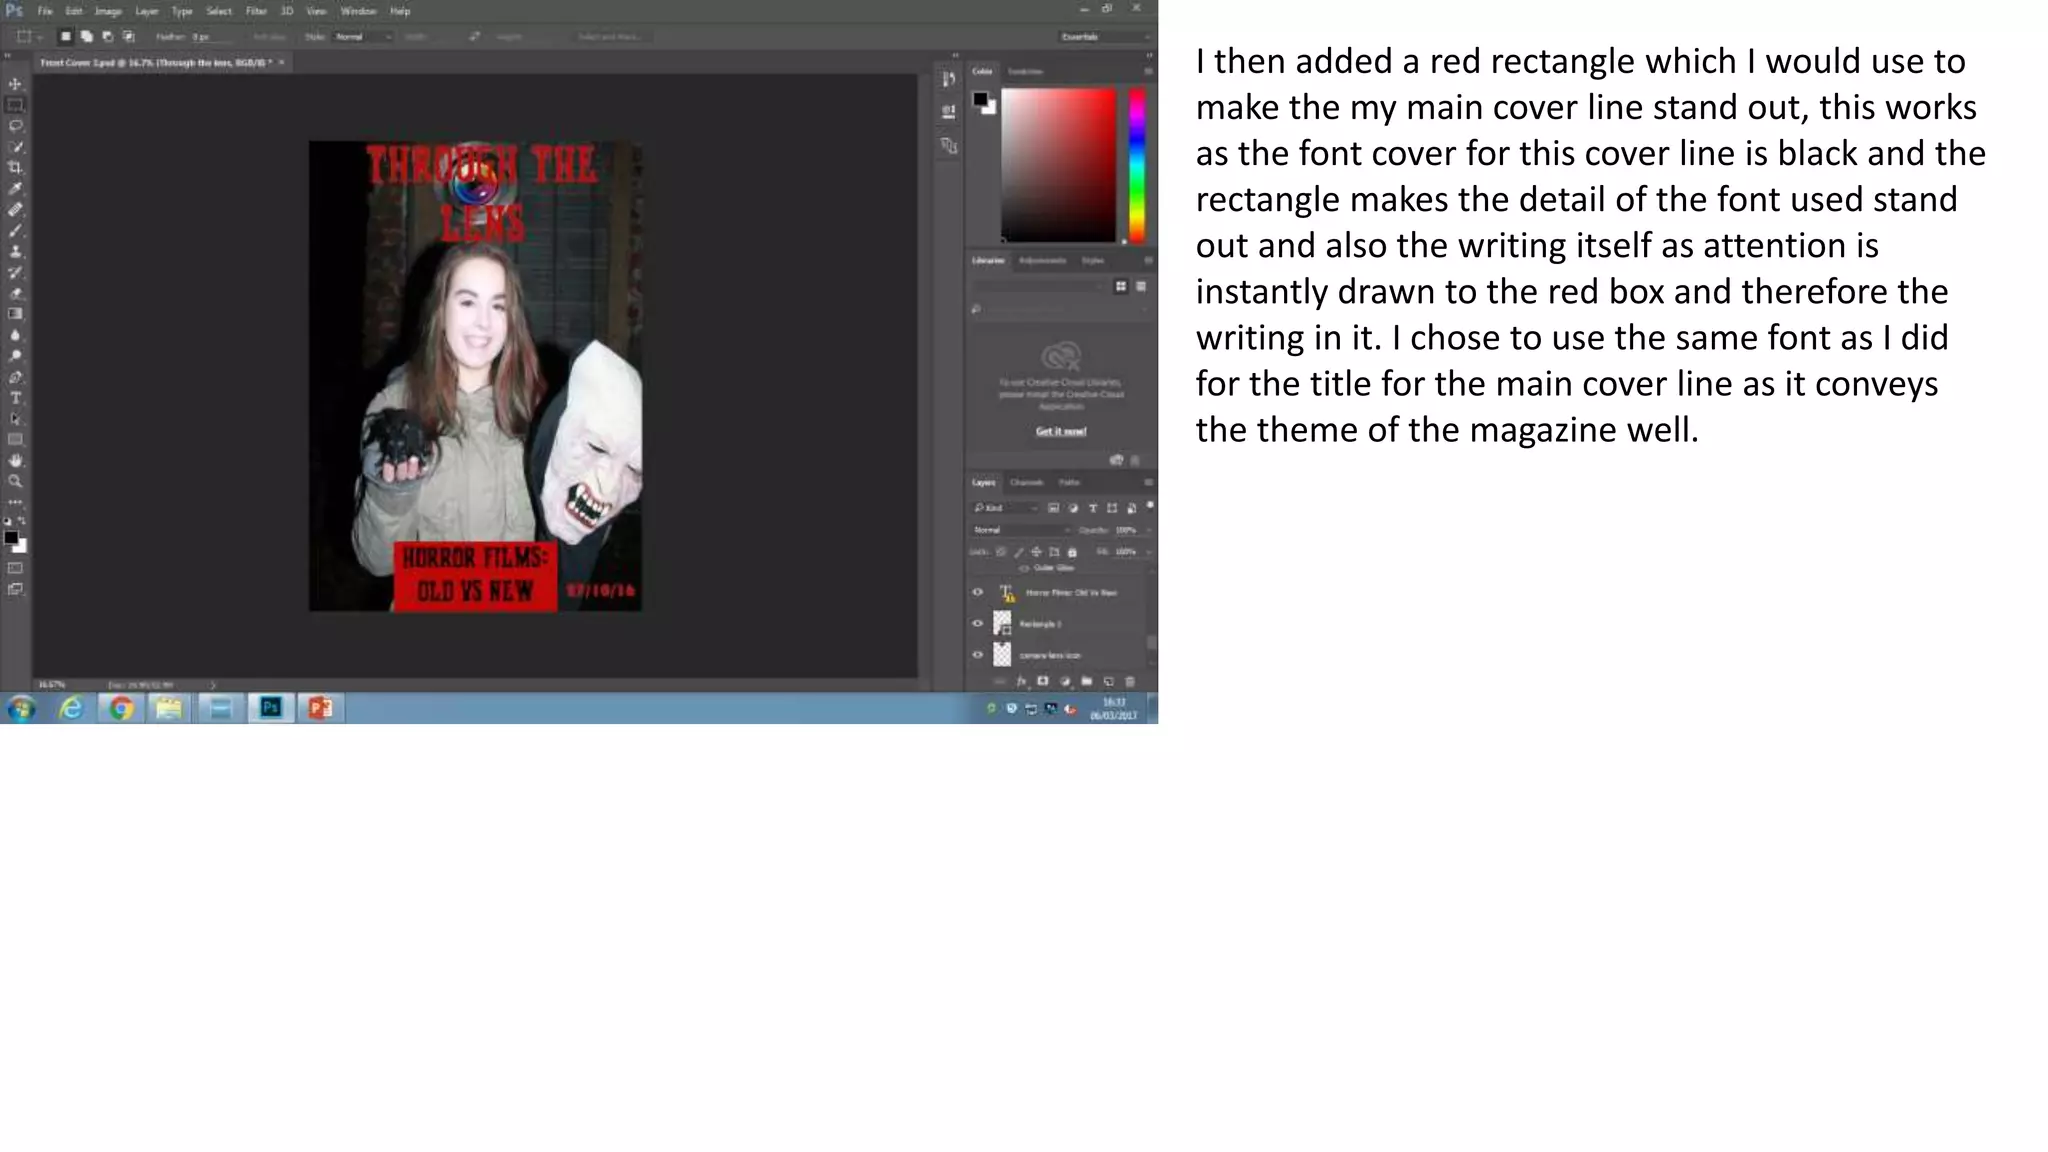Select the Dodge tool
The width and height of the screenshot is (2048, 1152).
point(15,356)
